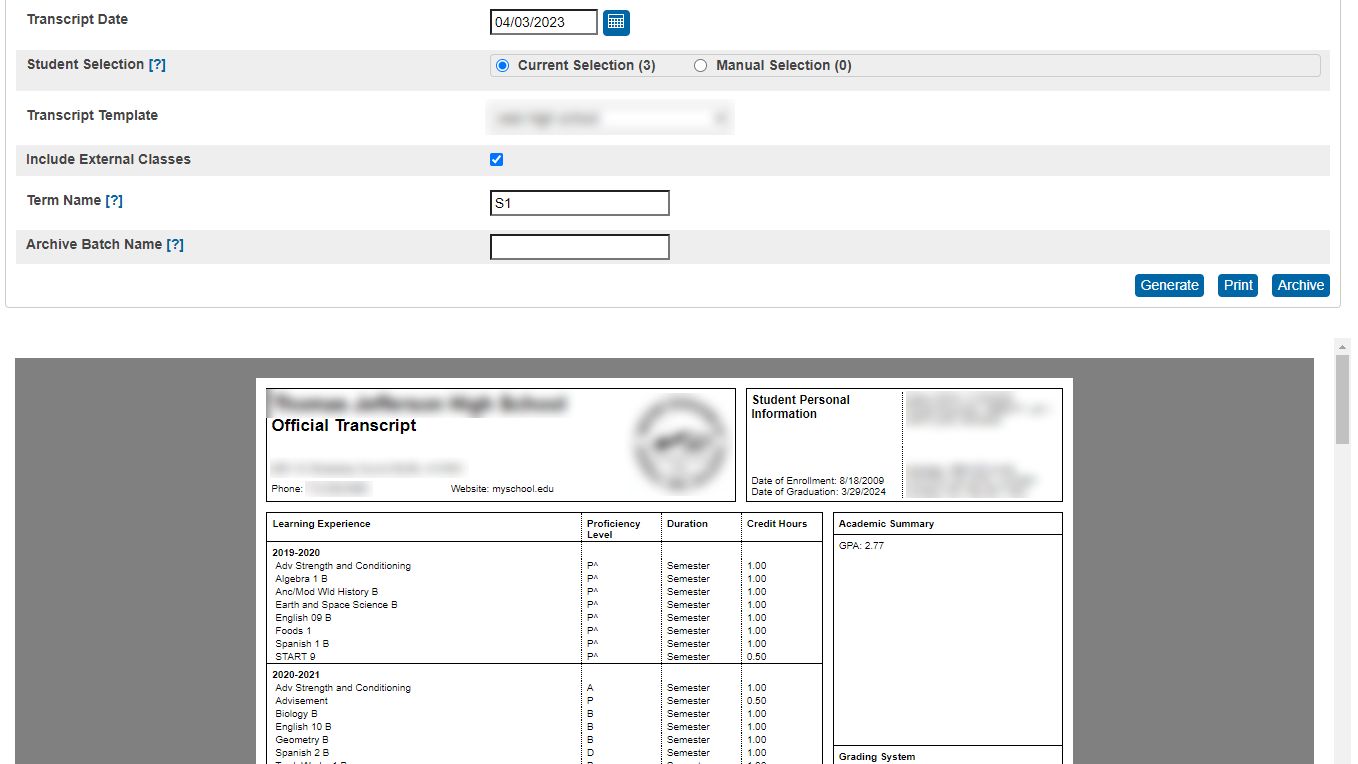Click the Student Personal Information heading
Viewport: 1358px width, 764px height.
(x=800, y=407)
